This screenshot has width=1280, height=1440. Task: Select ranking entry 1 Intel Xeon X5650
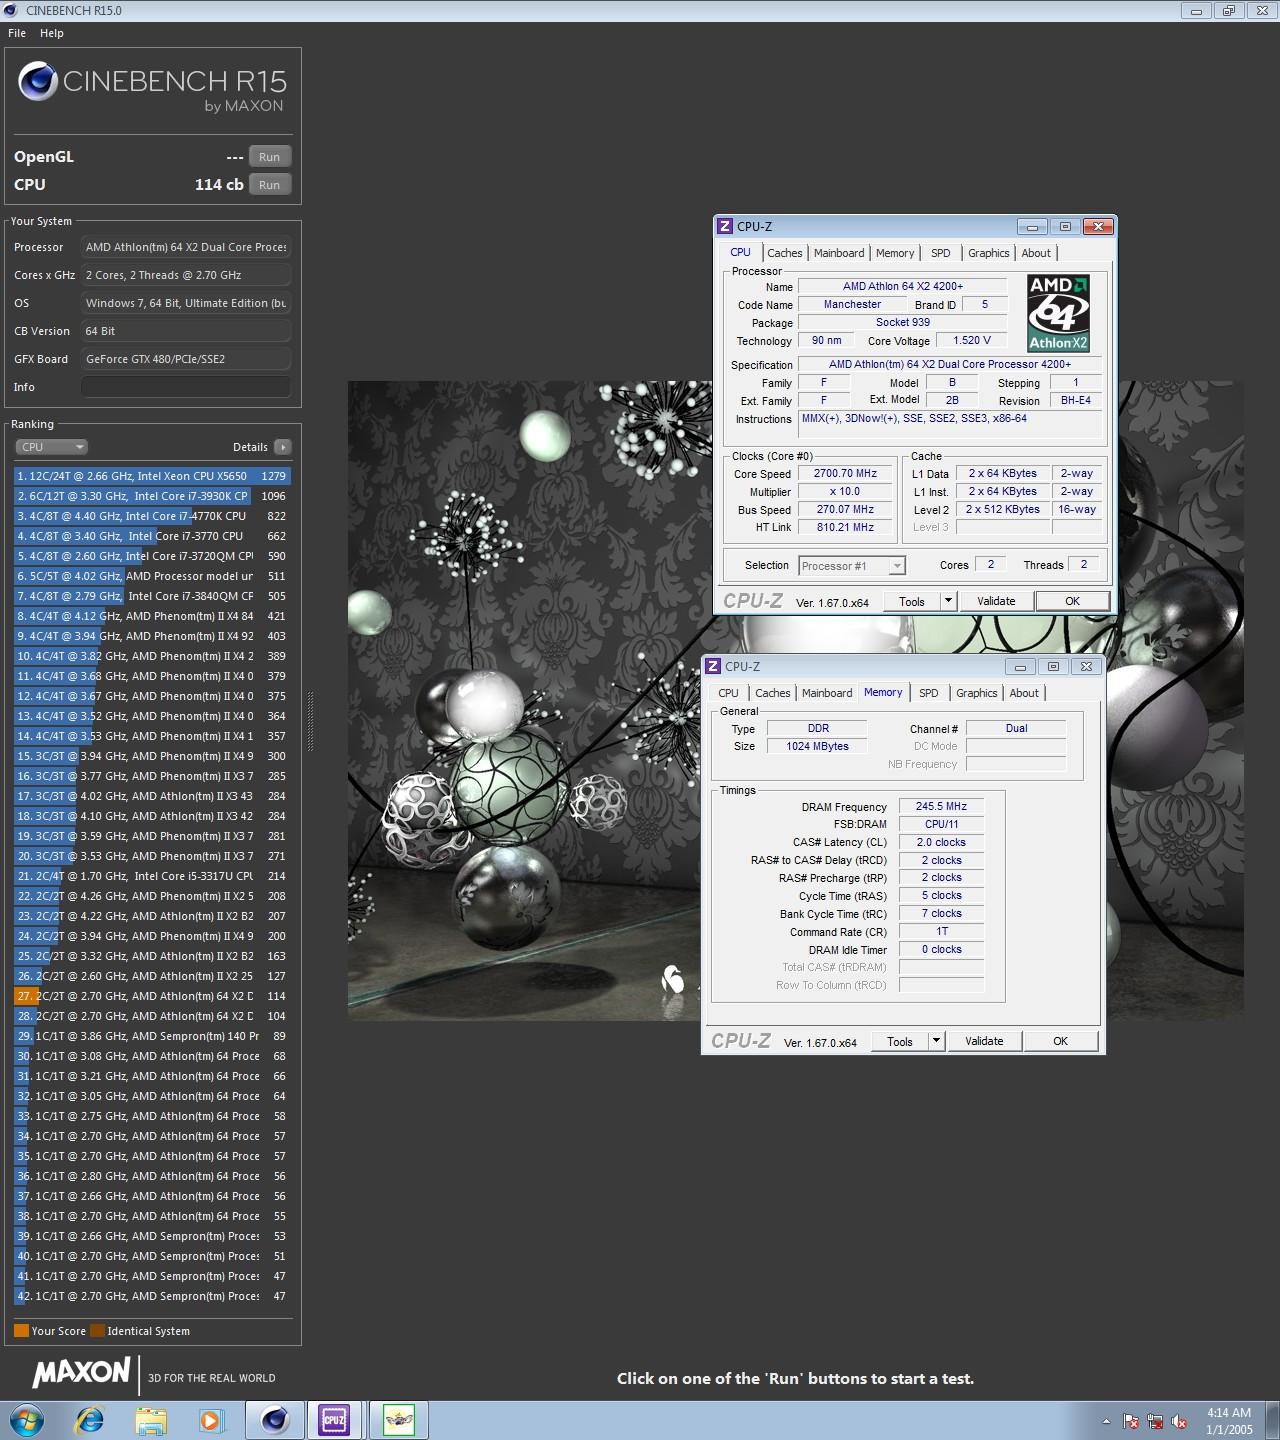[152, 476]
